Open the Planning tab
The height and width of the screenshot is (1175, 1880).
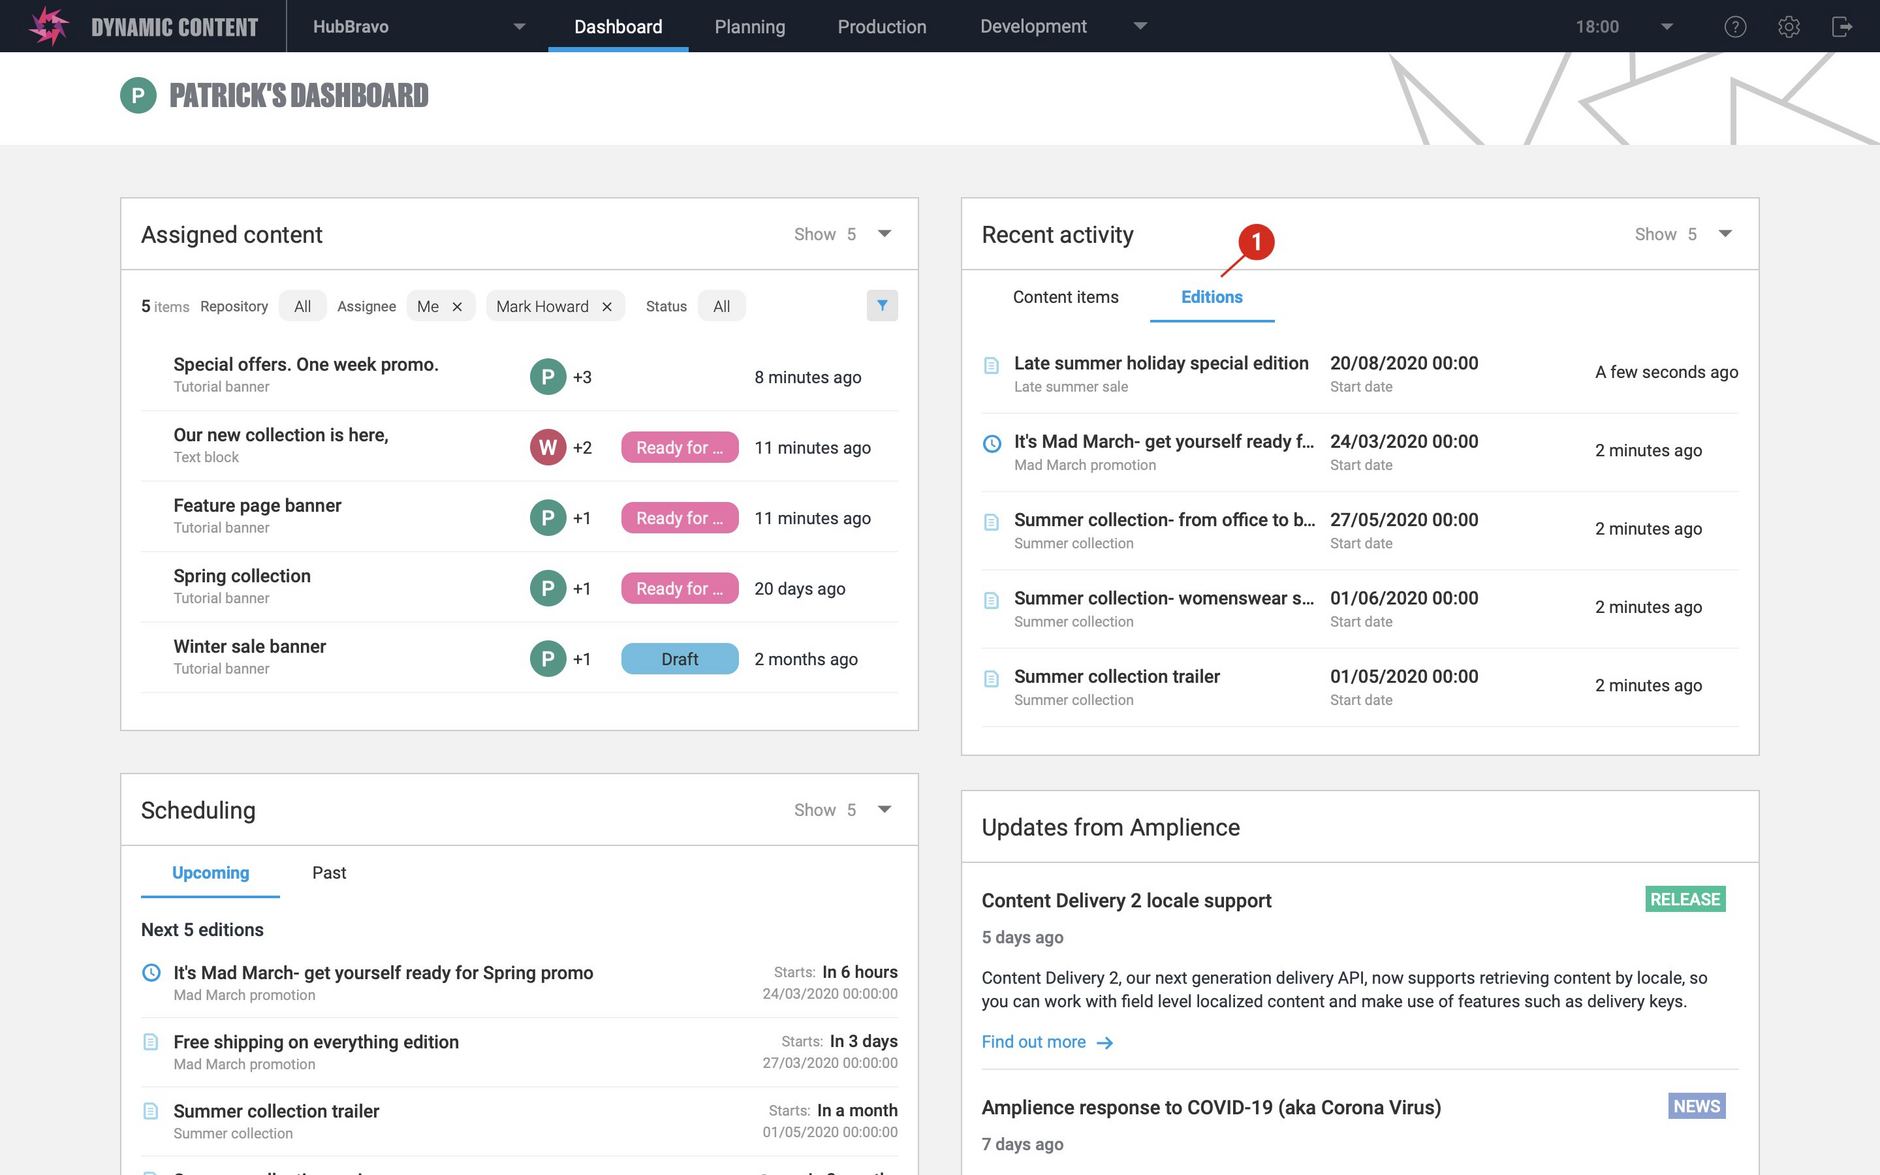point(750,27)
